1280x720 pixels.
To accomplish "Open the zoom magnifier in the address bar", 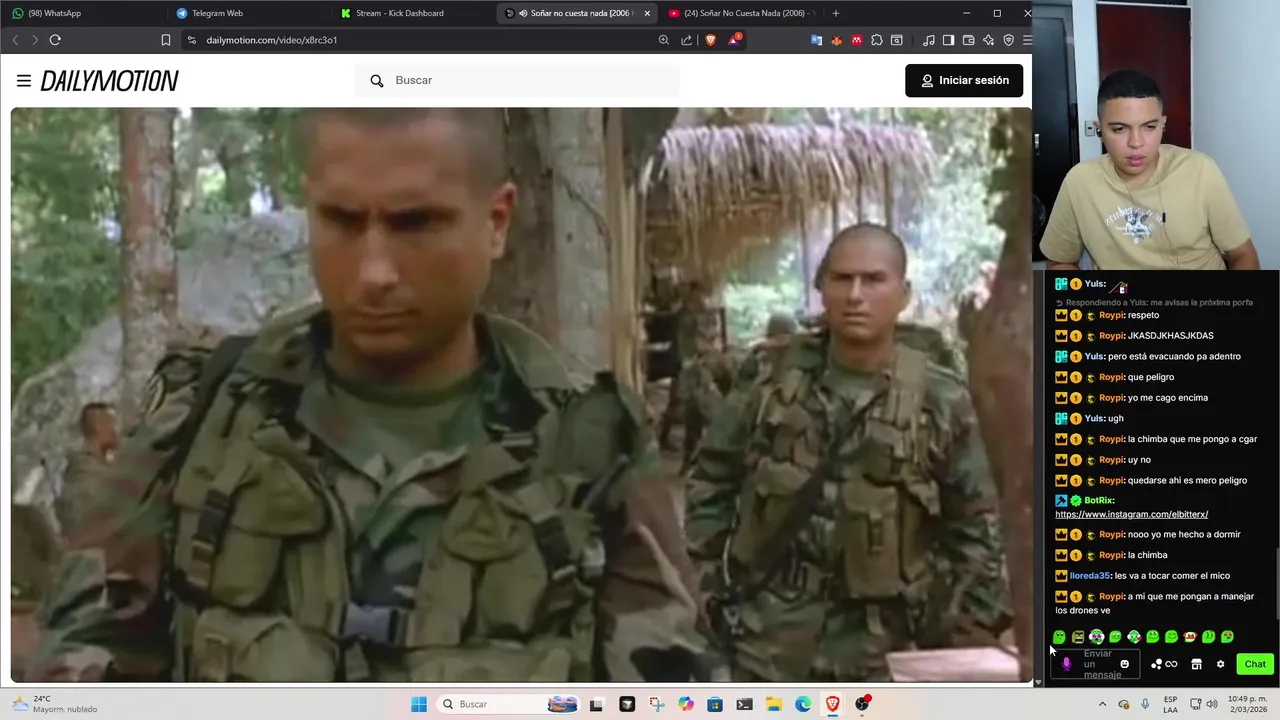I will tap(663, 40).
